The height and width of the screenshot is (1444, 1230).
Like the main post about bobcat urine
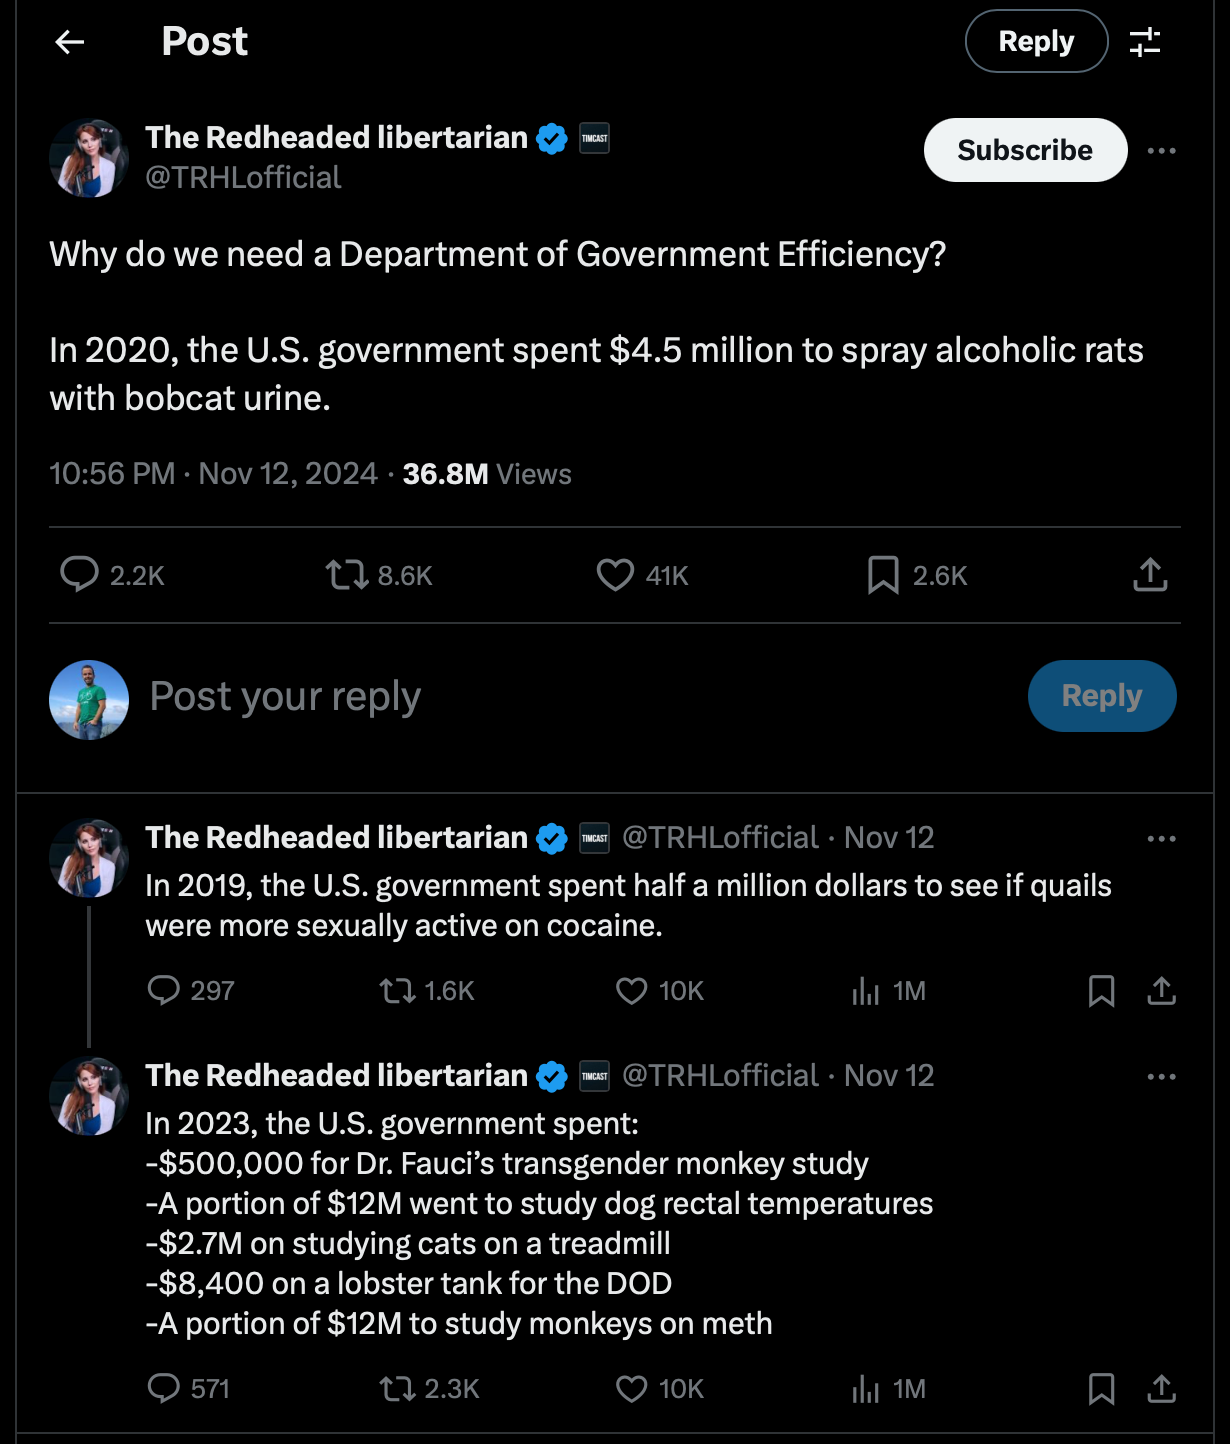coord(615,575)
